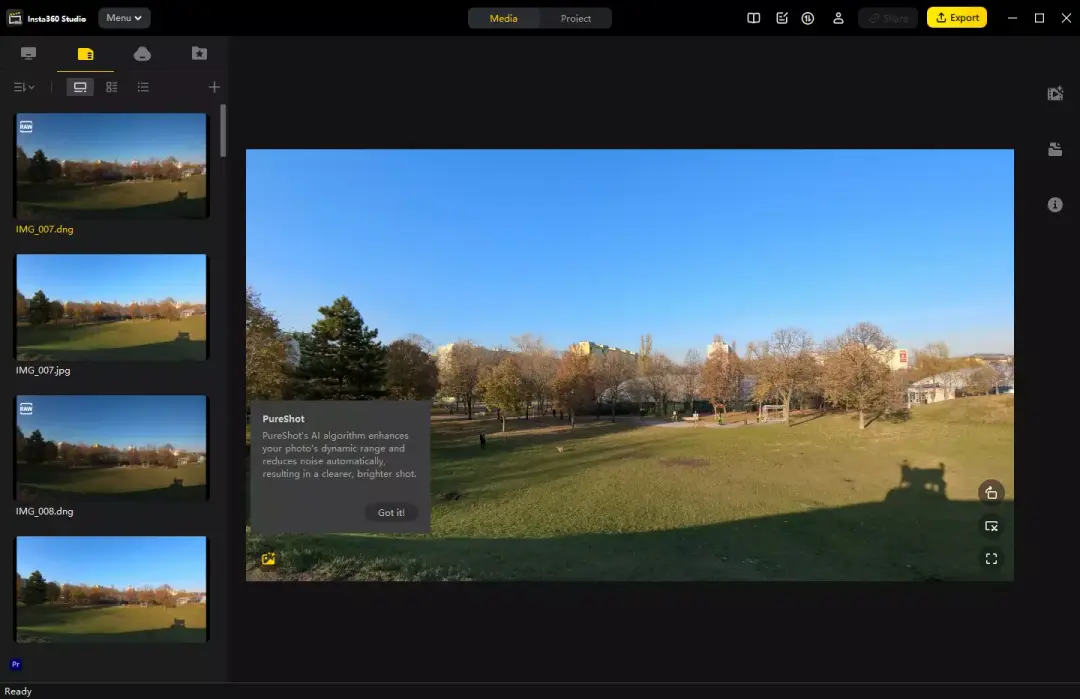Click the Ready status text
Viewport: 1080px width, 699px height.
click(x=18, y=691)
